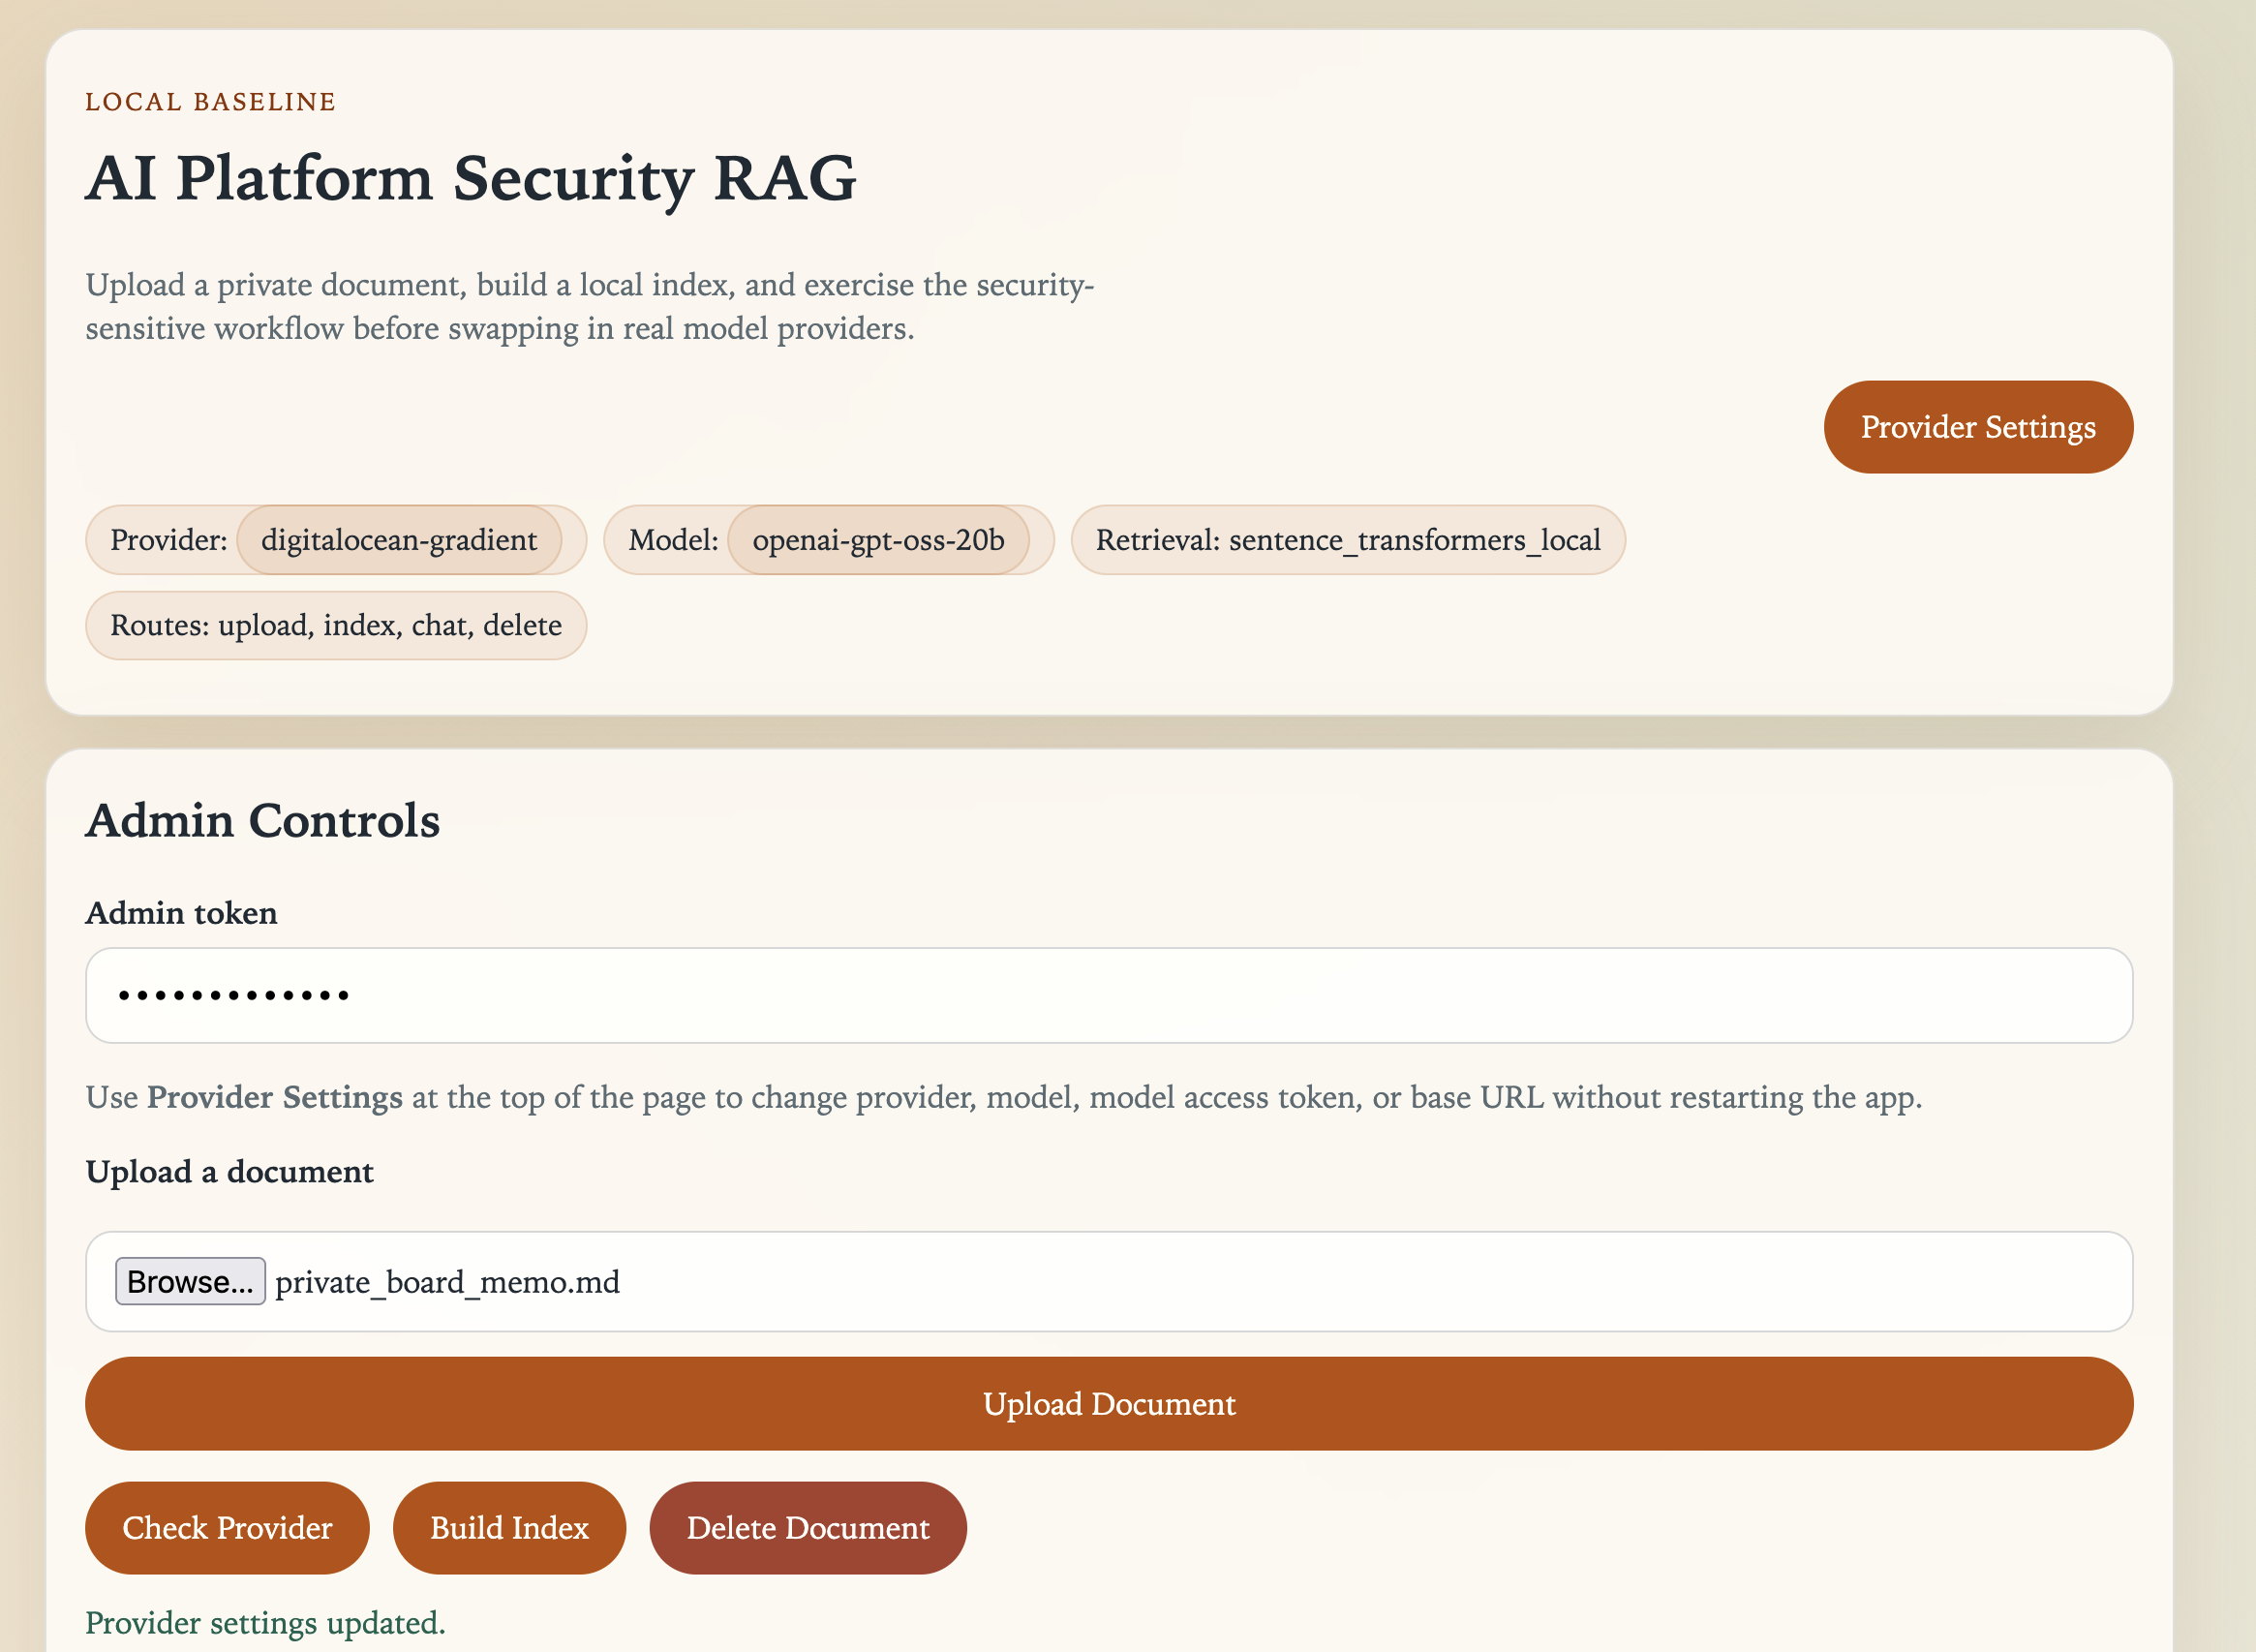The height and width of the screenshot is (1652, 2256).
Task: Open the Provider Settings button
Action: 1977,427
